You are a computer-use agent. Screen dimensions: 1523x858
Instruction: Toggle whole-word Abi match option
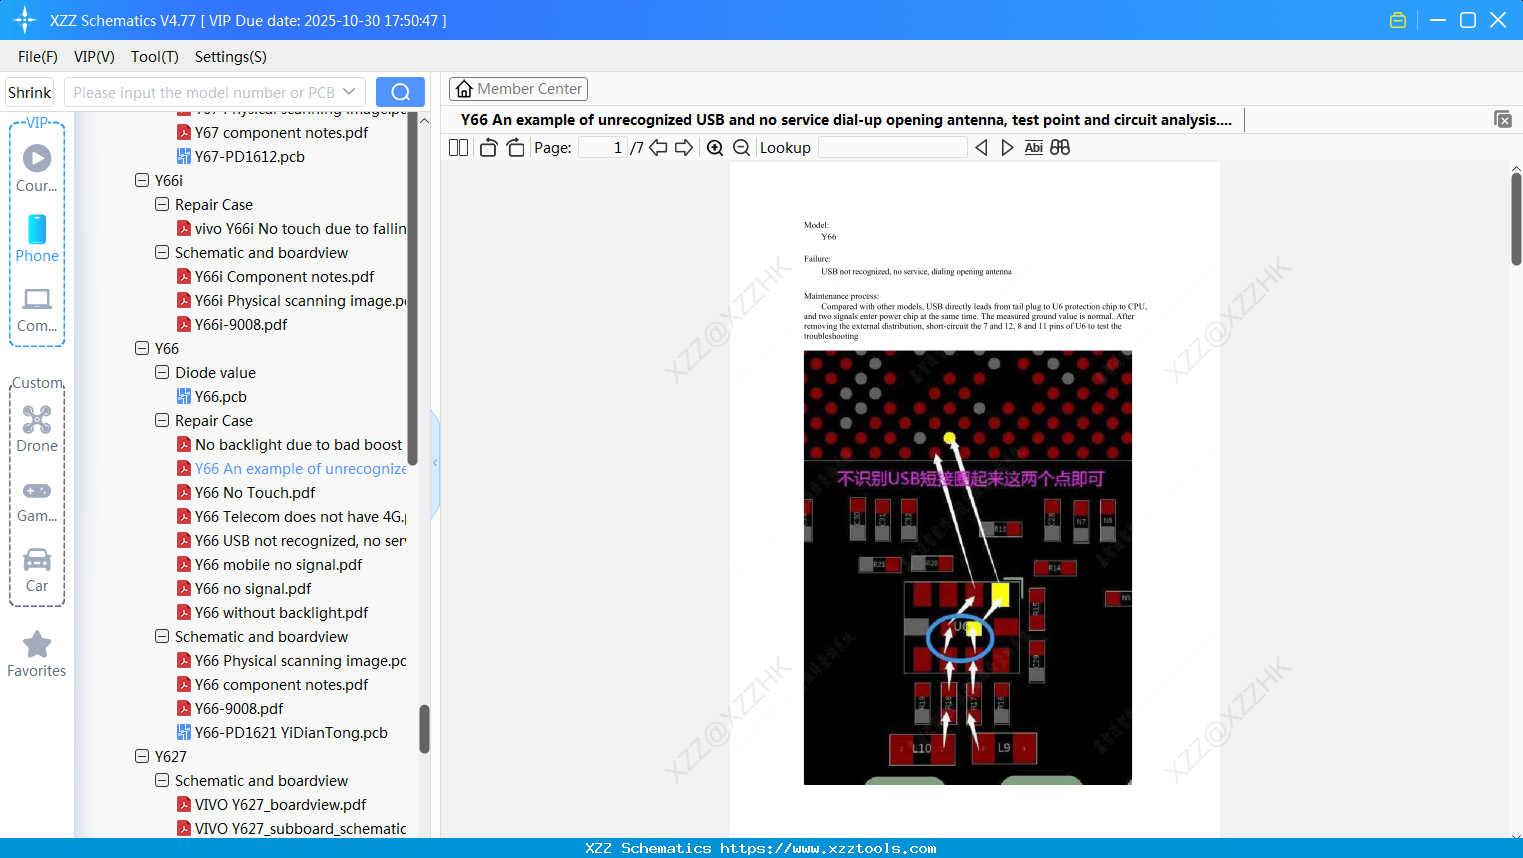click(1034, 148)
